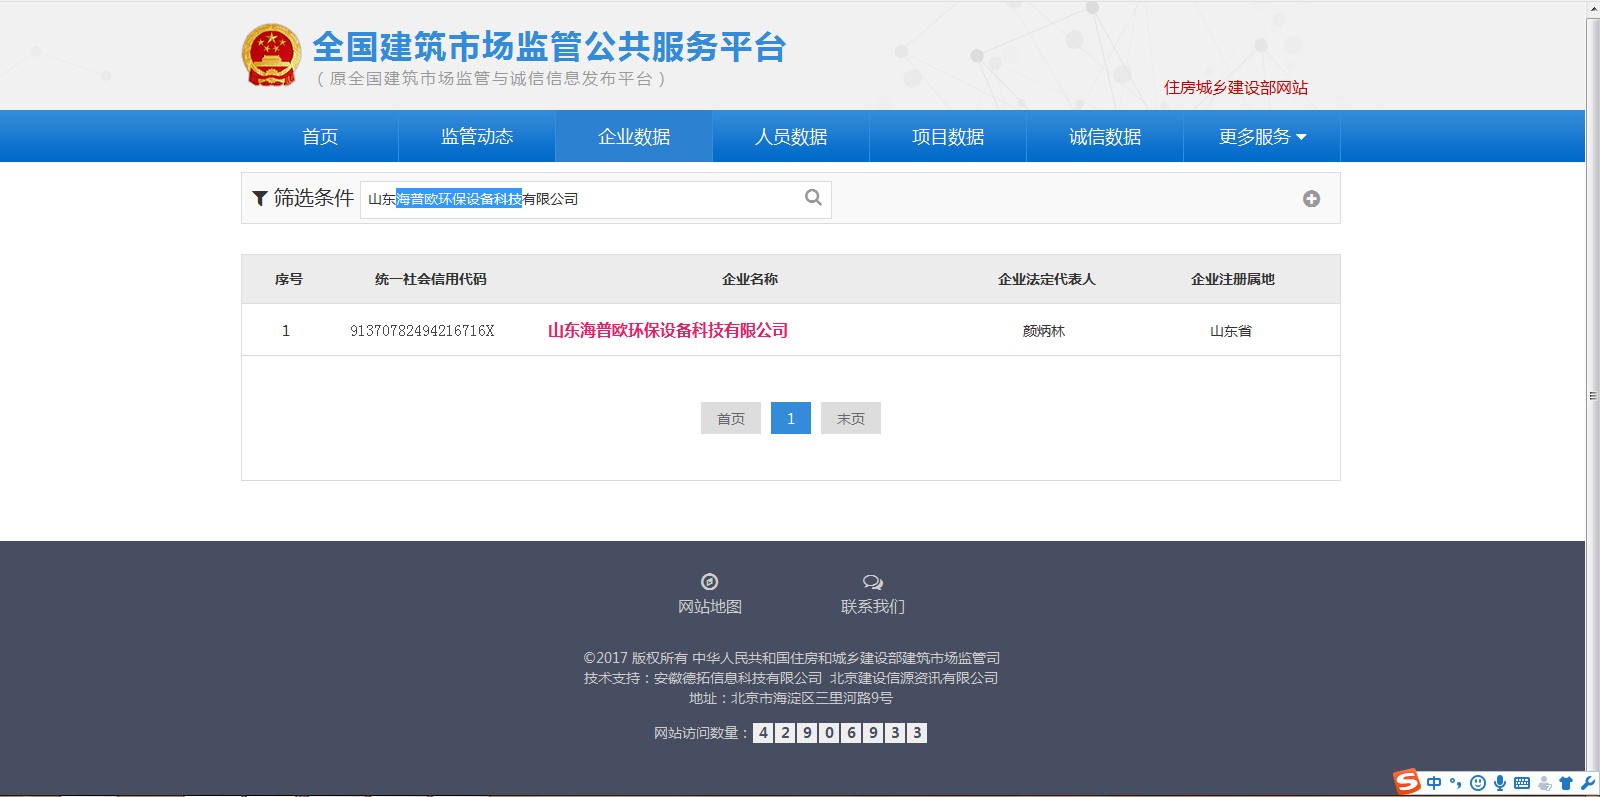Click the 首页 pagination button
Screen dimensions: 1600x797
[x=731, y=419]
